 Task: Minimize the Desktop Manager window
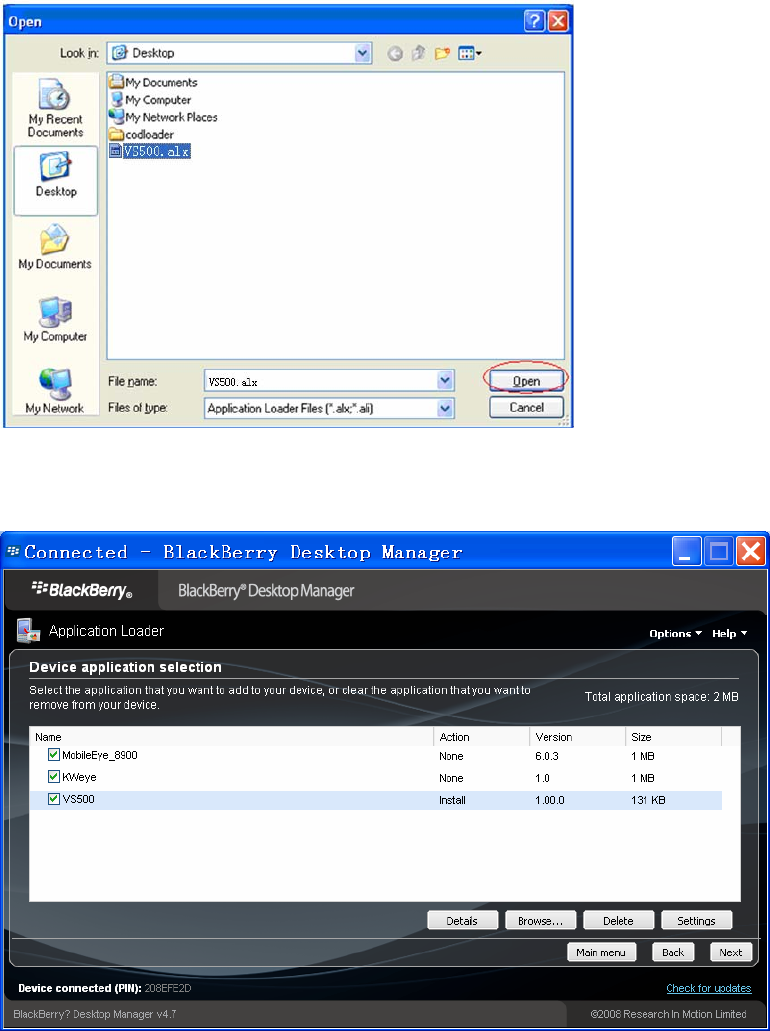coord(686,551)
